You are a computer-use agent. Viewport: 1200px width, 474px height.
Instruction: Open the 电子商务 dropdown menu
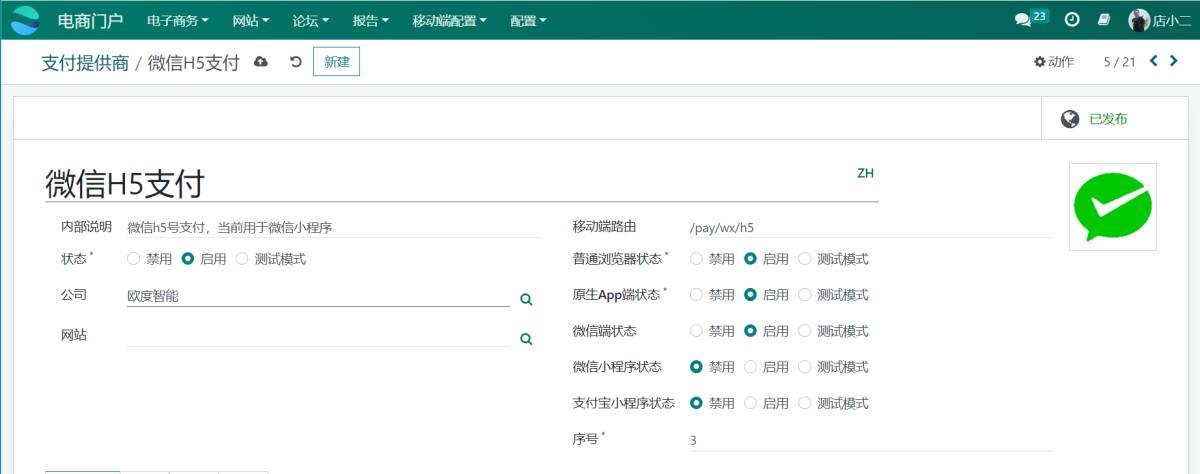(x=177, y=19)
